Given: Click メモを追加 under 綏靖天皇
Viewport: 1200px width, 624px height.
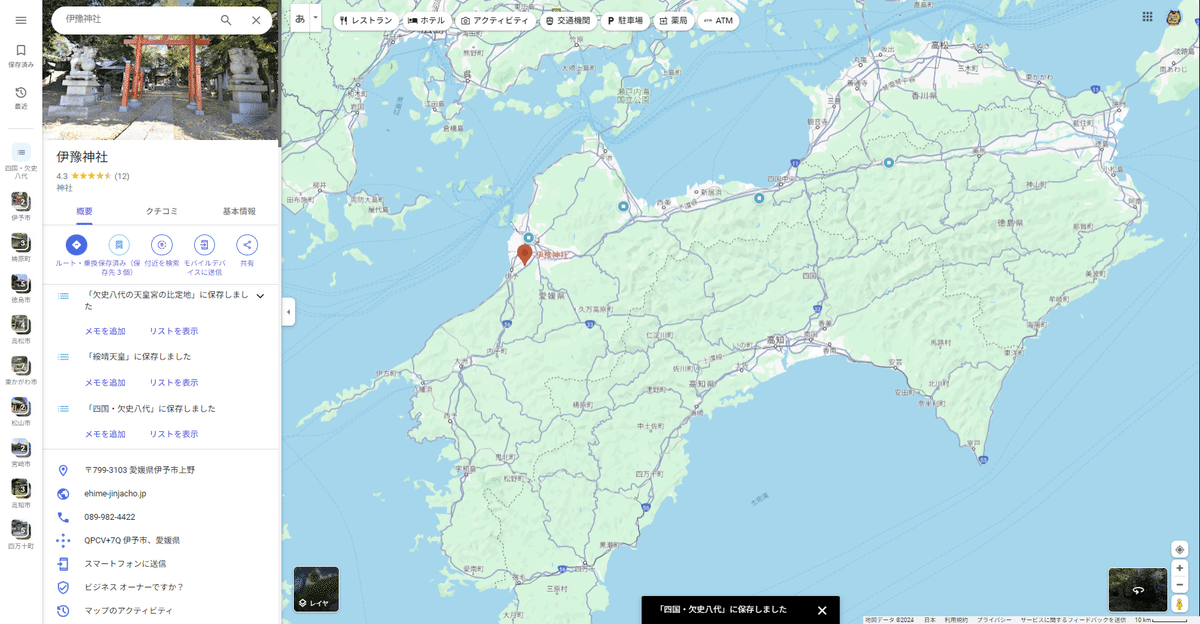Looking at the screenshot, I should pos(105,383).
